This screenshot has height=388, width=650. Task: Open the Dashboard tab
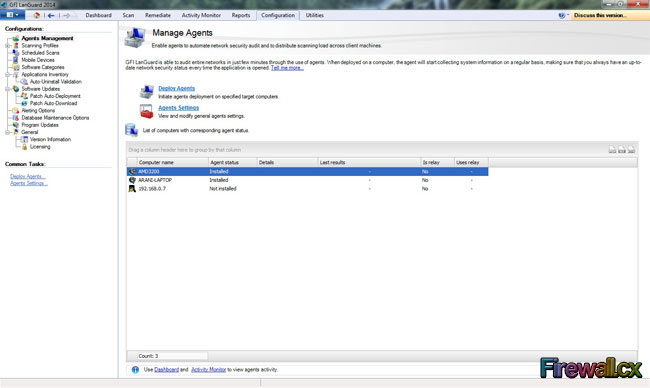pyautogui.click(x=98, y=15)
